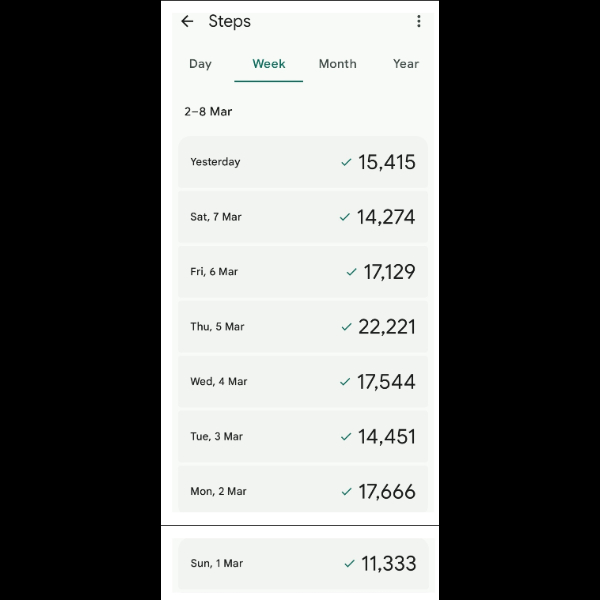Screen dimensions: 600x600
Task: Click the checkmark for Sun, 1 Mar
Action: (x=349, y=564)
